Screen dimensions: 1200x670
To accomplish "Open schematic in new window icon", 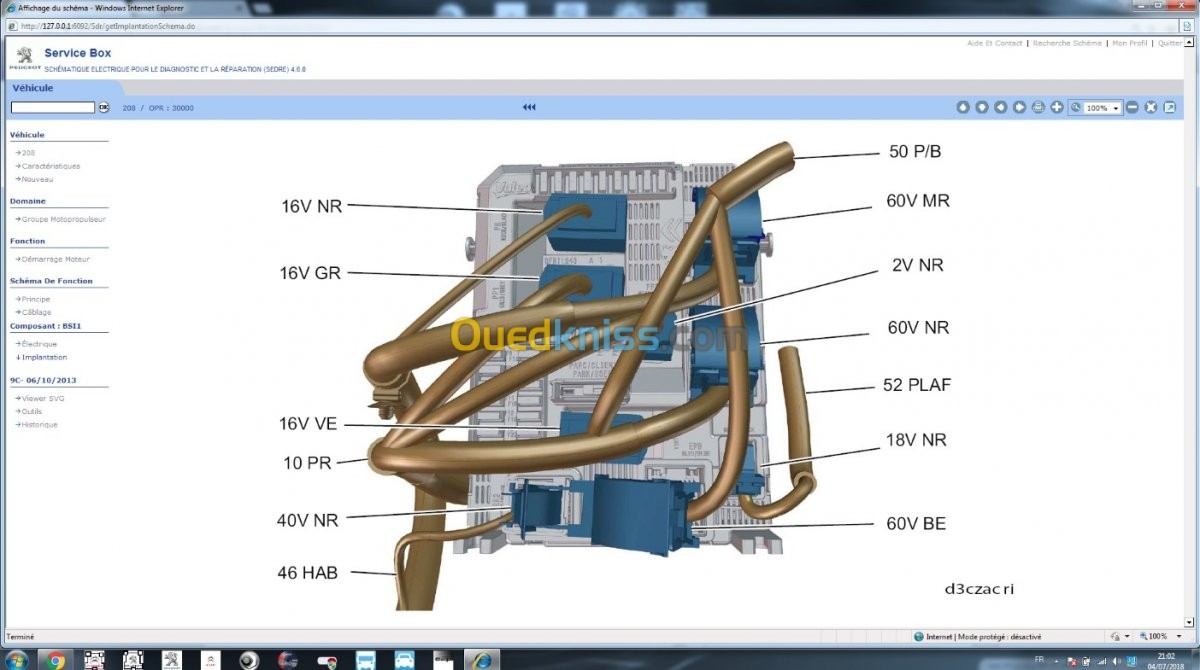I will [x=1170, y=107].
